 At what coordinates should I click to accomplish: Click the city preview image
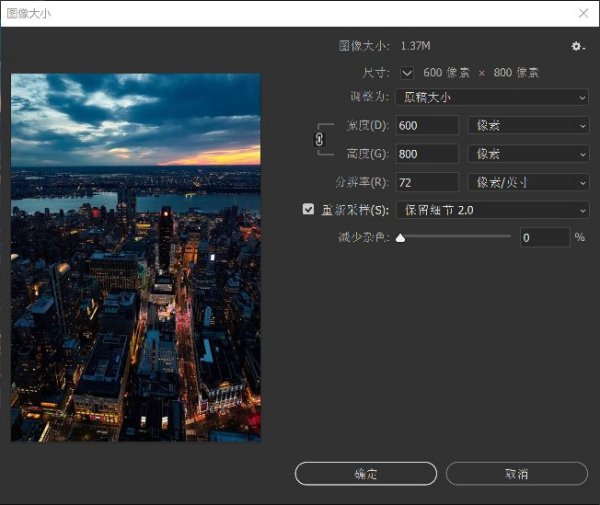[x=136, y=257]
